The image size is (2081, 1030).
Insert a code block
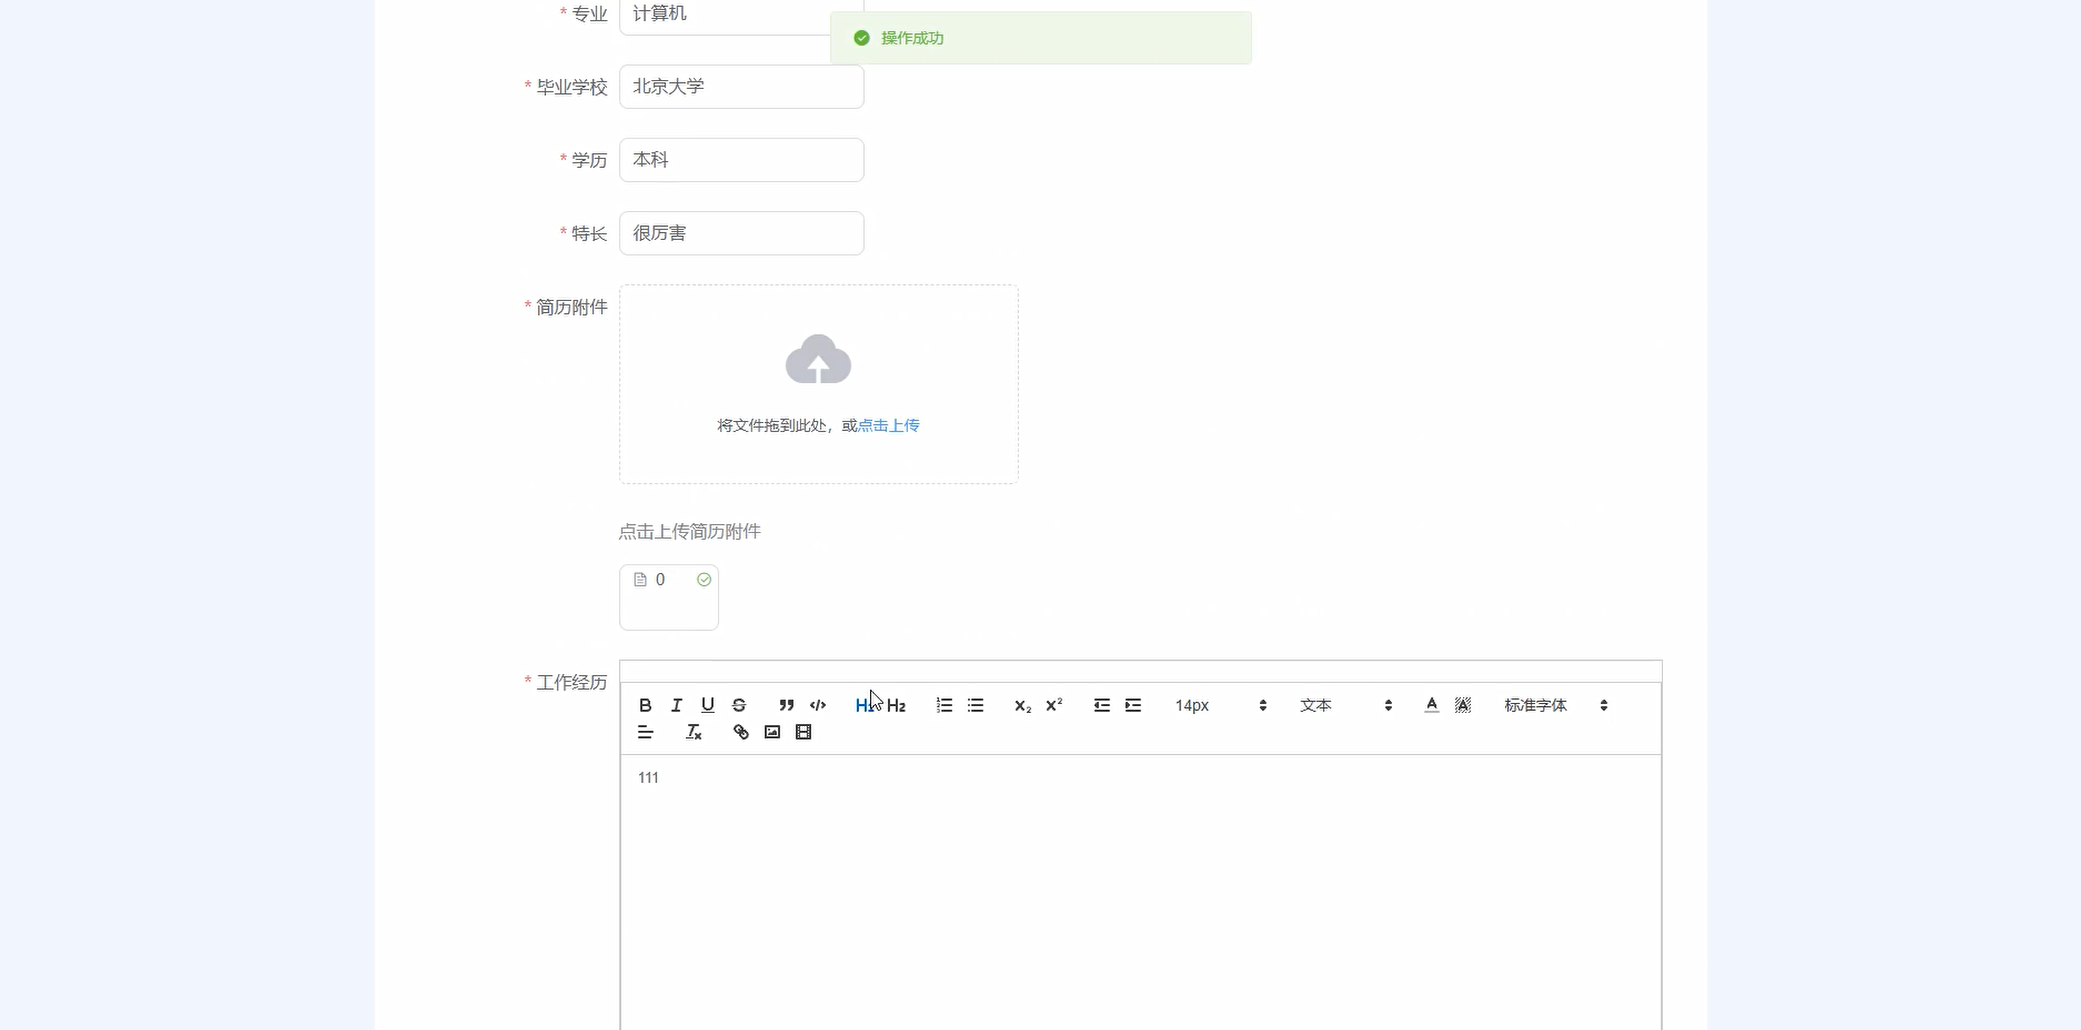[x=817, y=705]
